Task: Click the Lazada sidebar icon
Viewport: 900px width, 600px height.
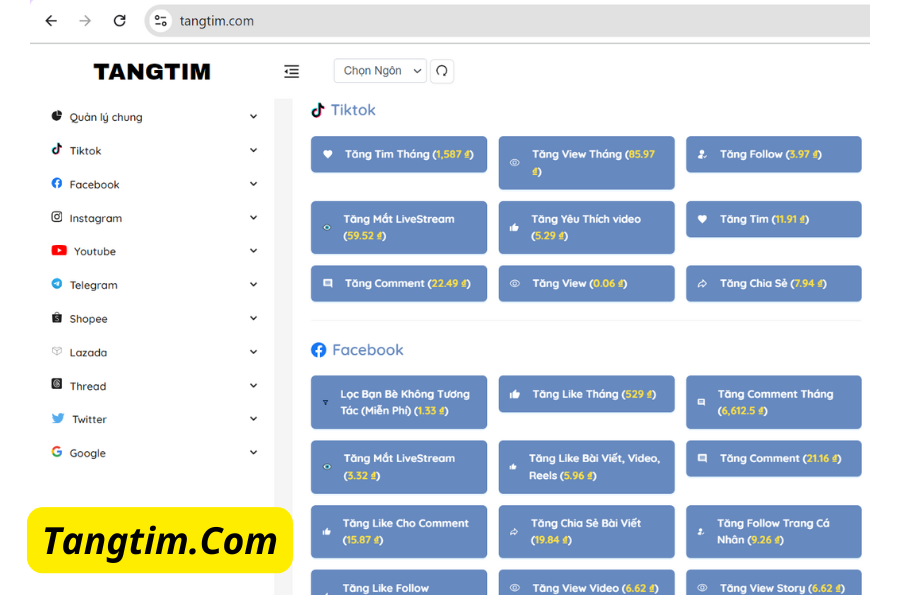Action: [x=57, y=351]
